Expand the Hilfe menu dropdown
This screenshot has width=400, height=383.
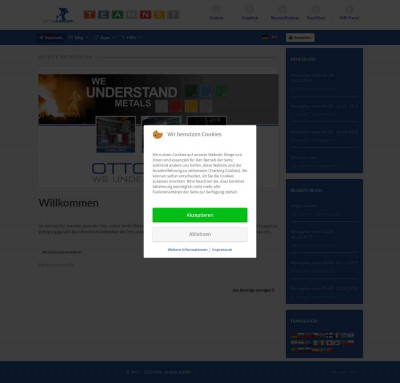pos(131,38)
